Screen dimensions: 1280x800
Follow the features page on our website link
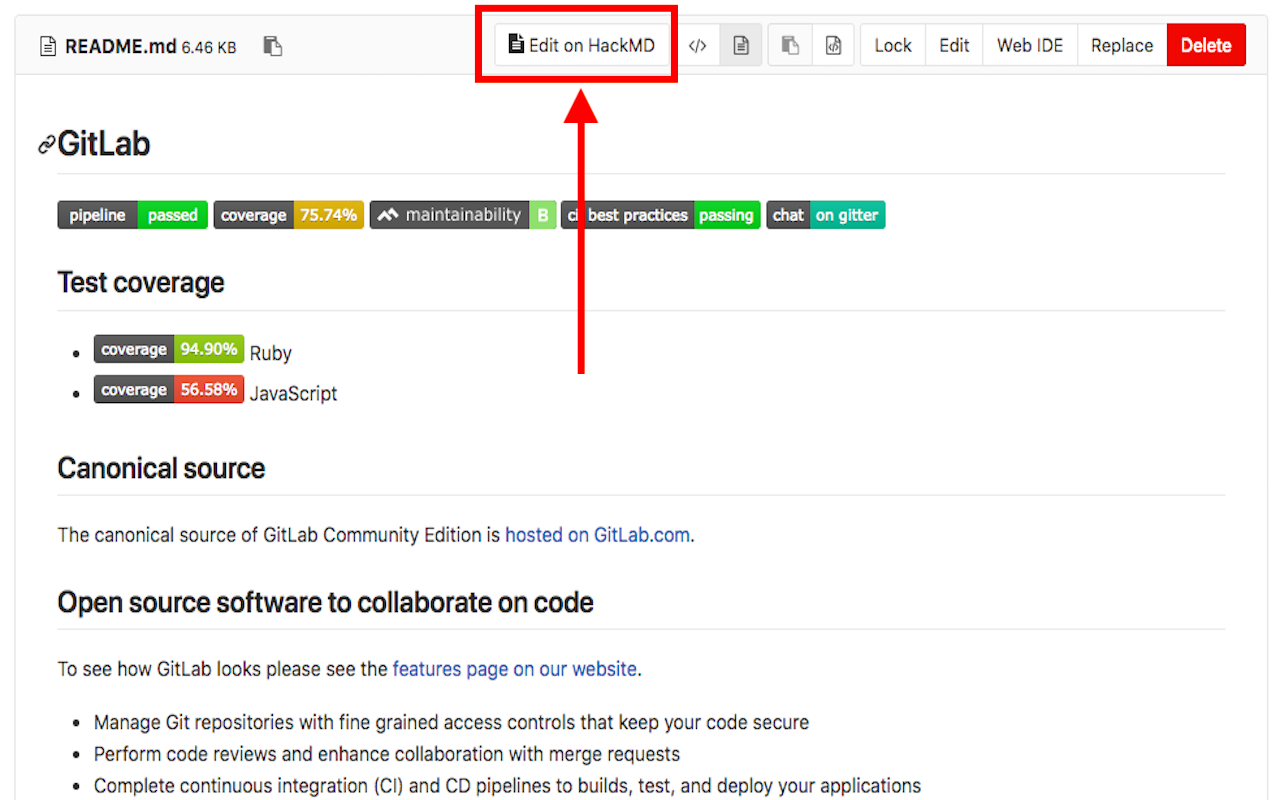pyautogui.click(x=515, y=669)
